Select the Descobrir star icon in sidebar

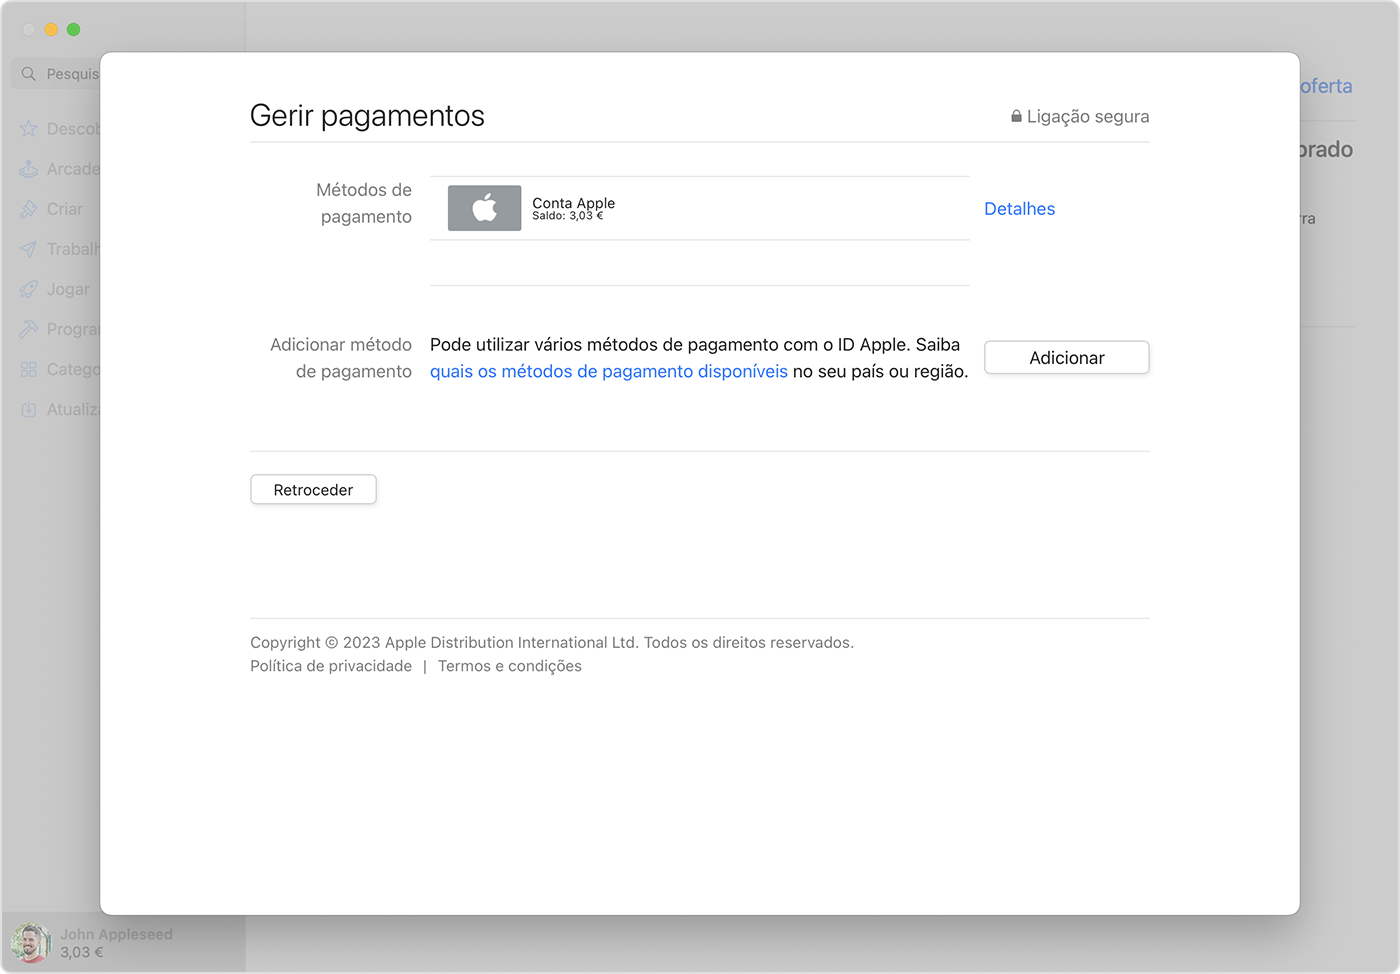point(28,129)
